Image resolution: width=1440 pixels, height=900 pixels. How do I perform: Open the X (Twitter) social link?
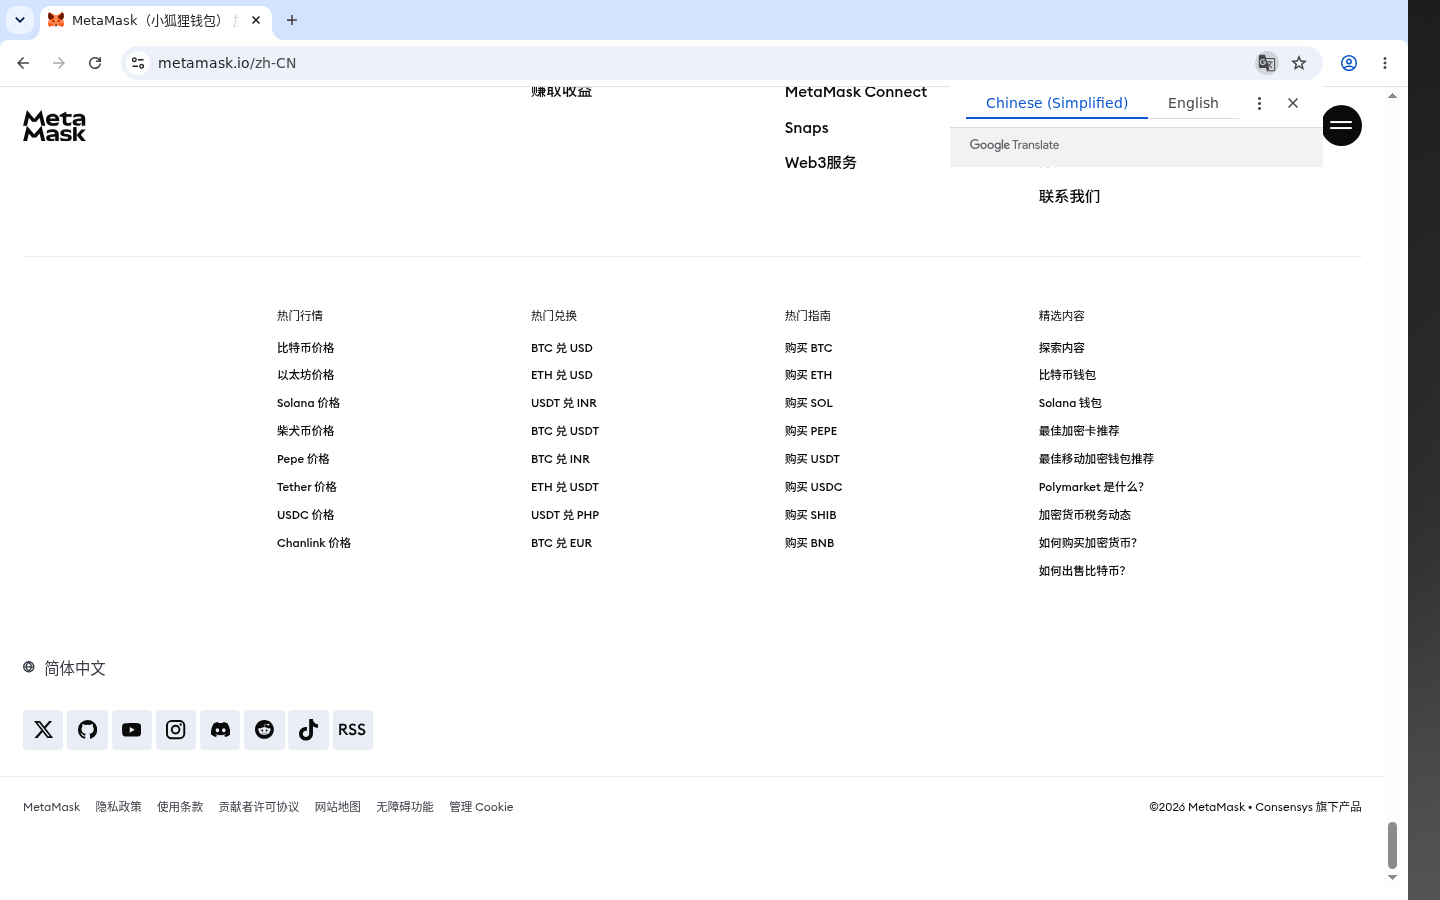(x=43, y=730)
